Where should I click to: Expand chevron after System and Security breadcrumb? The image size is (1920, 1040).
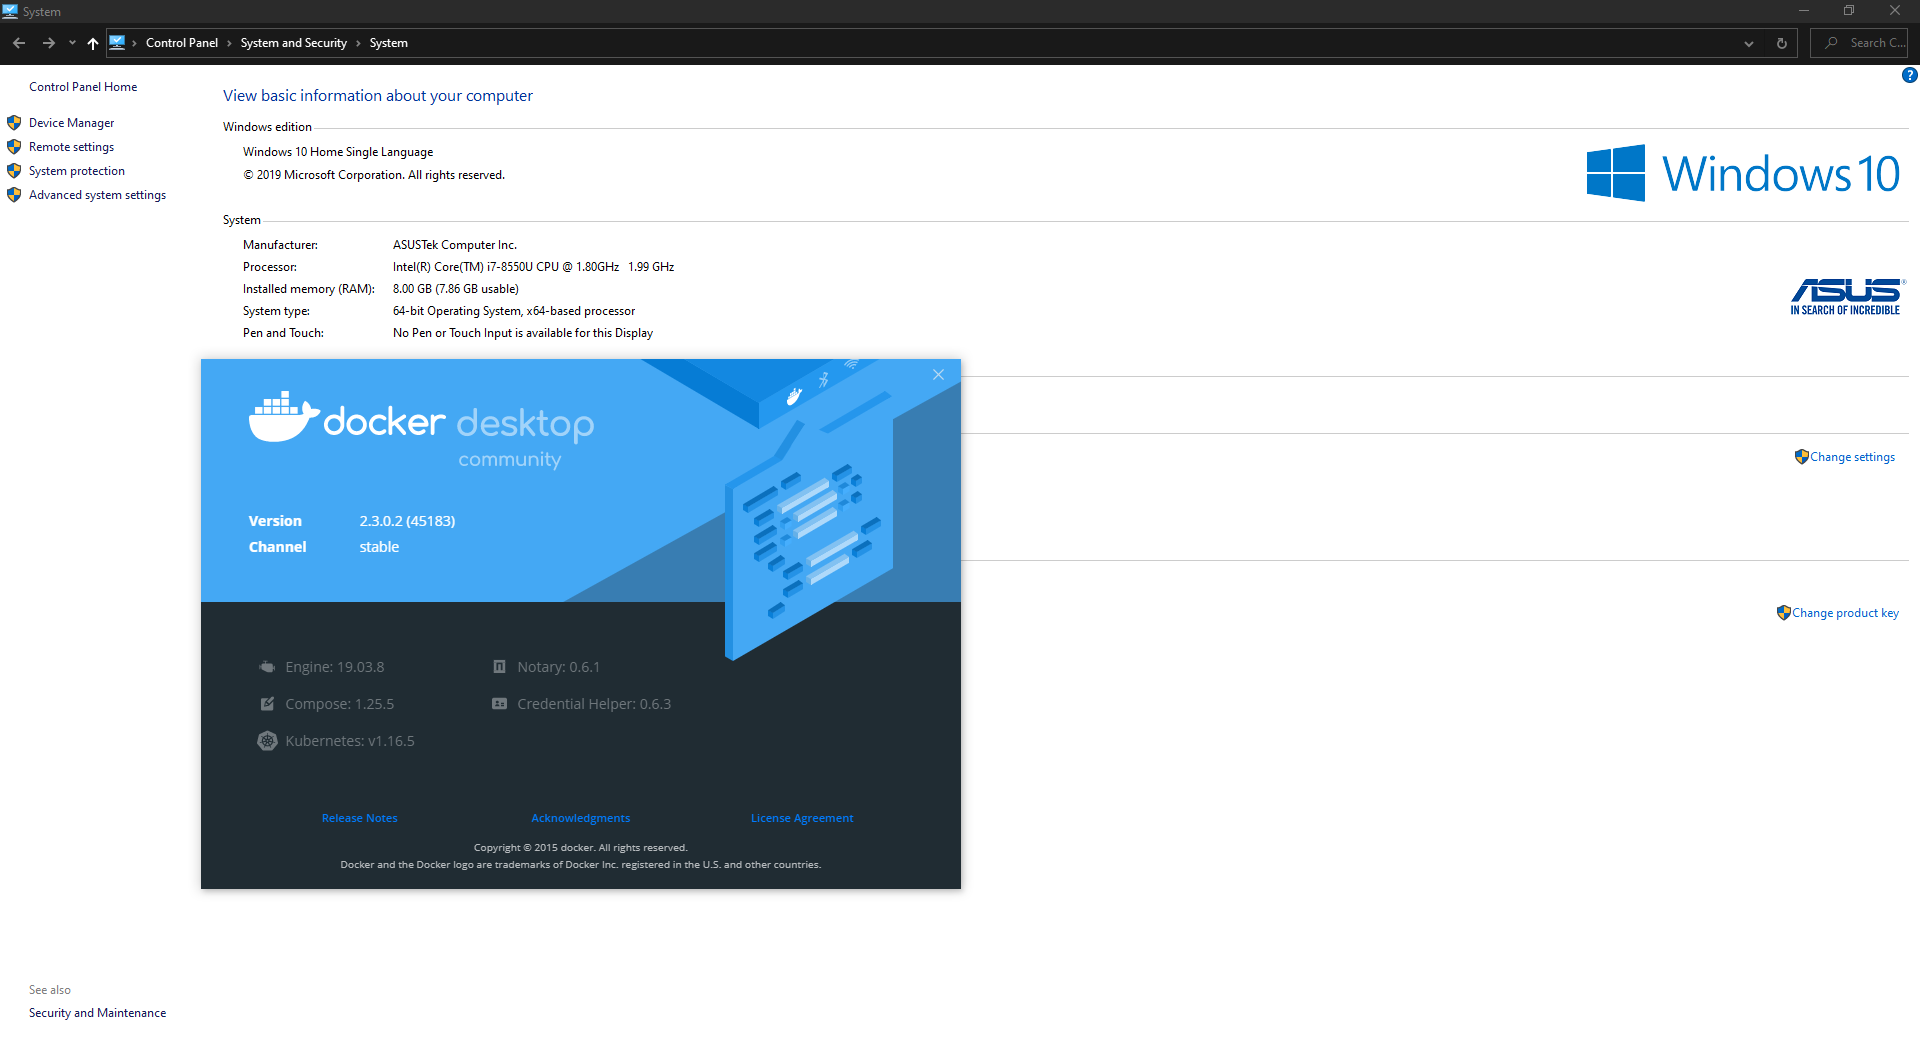click(x=358, y=43)
